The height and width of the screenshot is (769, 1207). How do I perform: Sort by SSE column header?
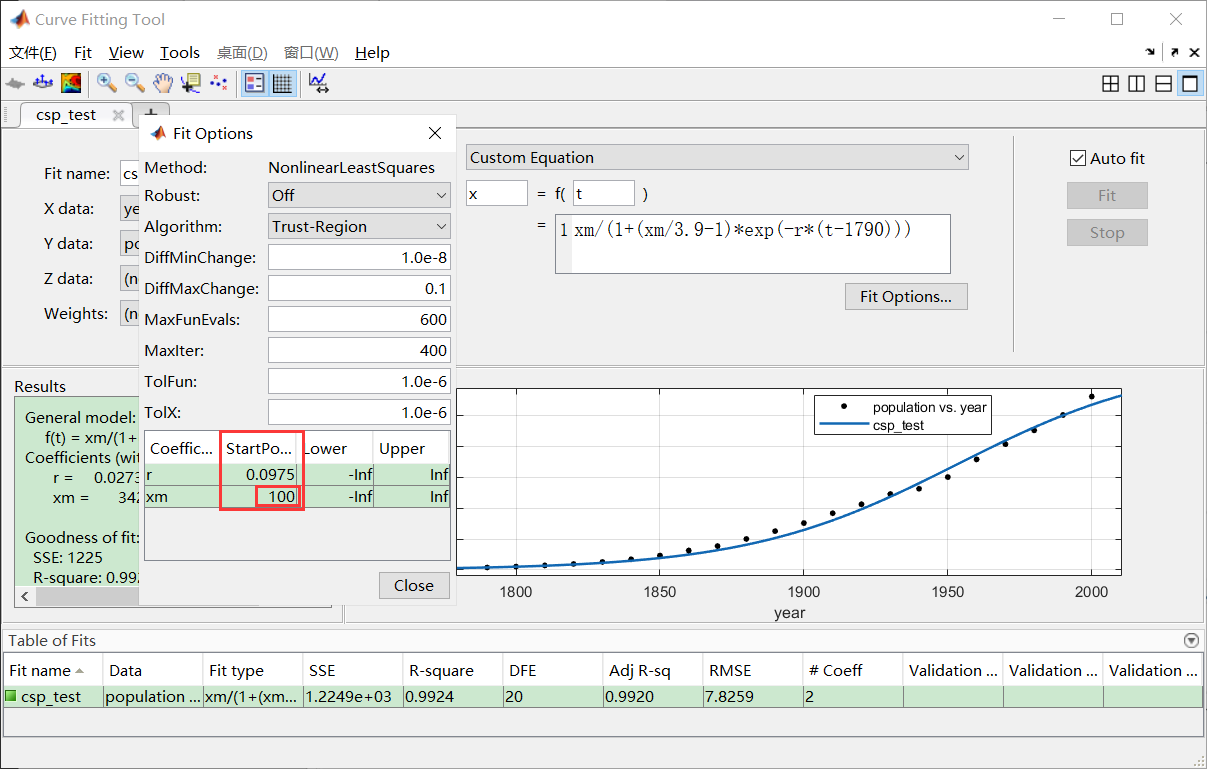tap(353, 670)
